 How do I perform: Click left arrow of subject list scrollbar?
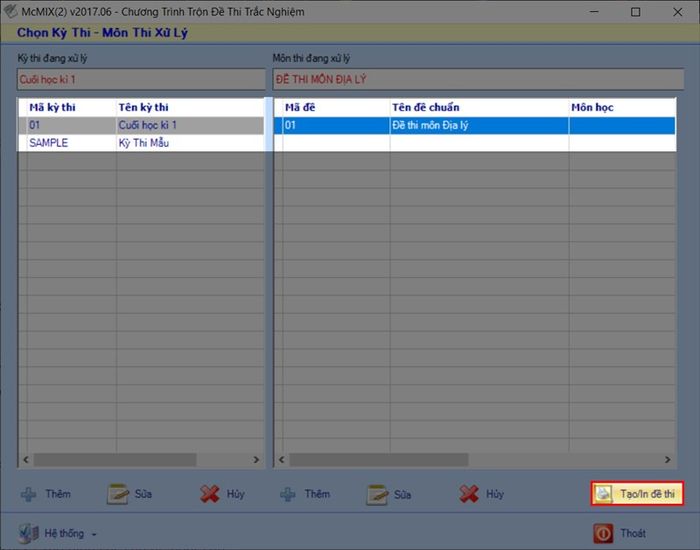click(281, 459)
